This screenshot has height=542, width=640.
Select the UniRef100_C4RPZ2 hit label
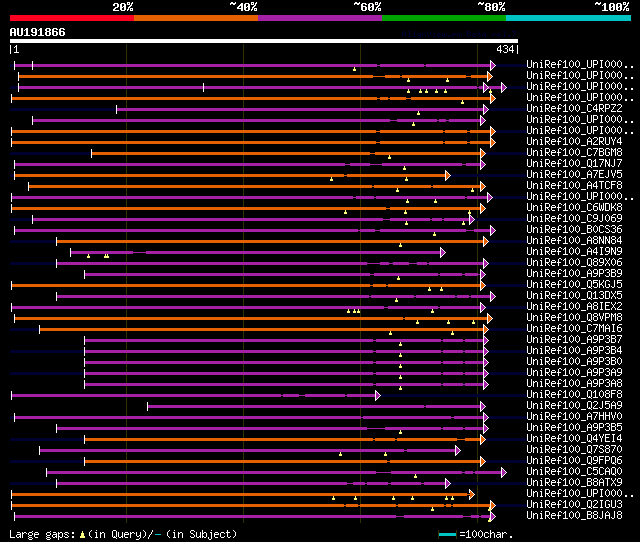[574, 109]
